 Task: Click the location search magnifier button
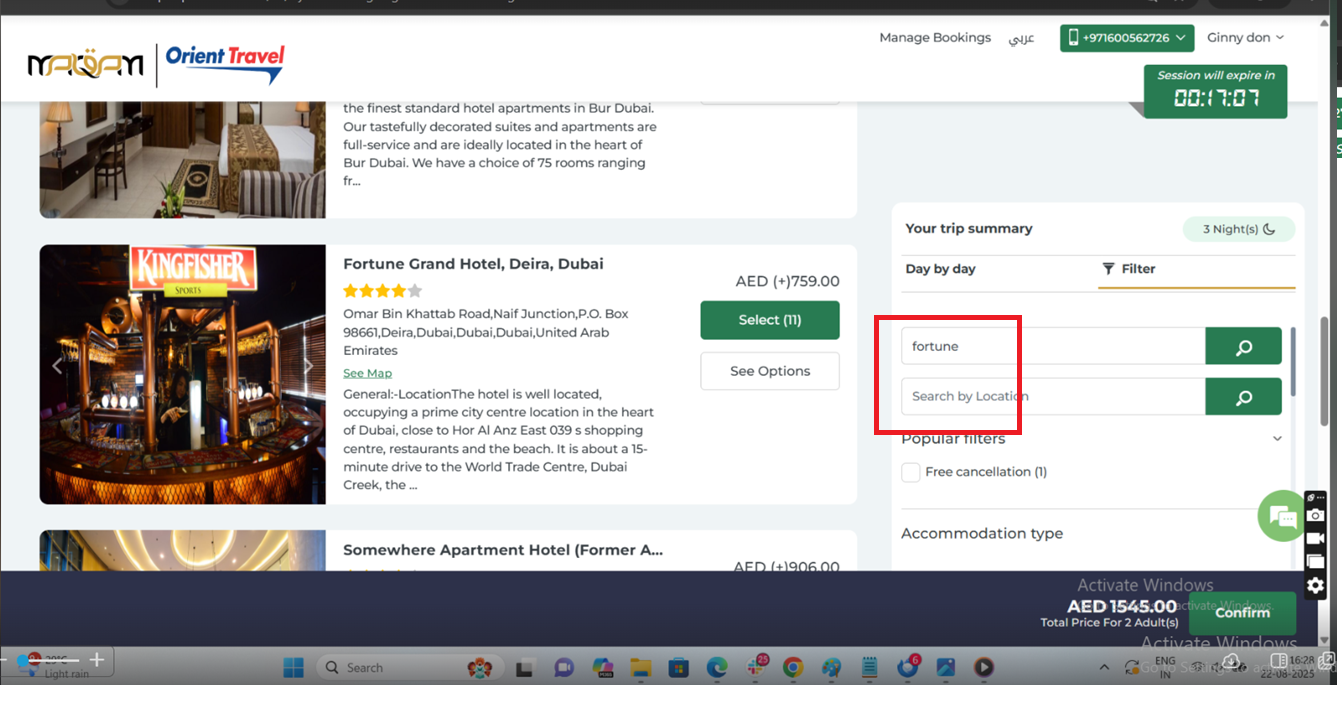(1243, 397)
